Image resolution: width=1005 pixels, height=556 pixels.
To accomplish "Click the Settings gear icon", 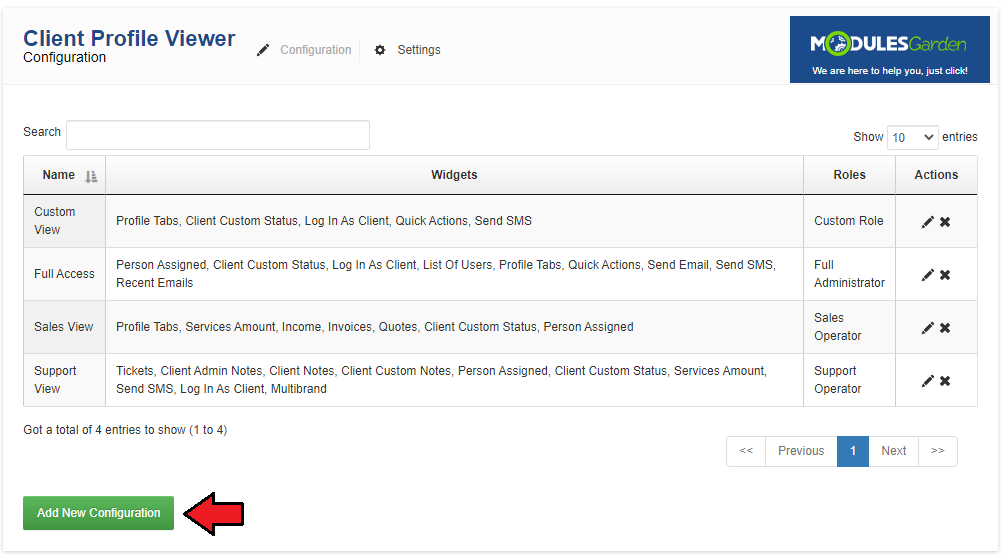I will tap(380, 50).
